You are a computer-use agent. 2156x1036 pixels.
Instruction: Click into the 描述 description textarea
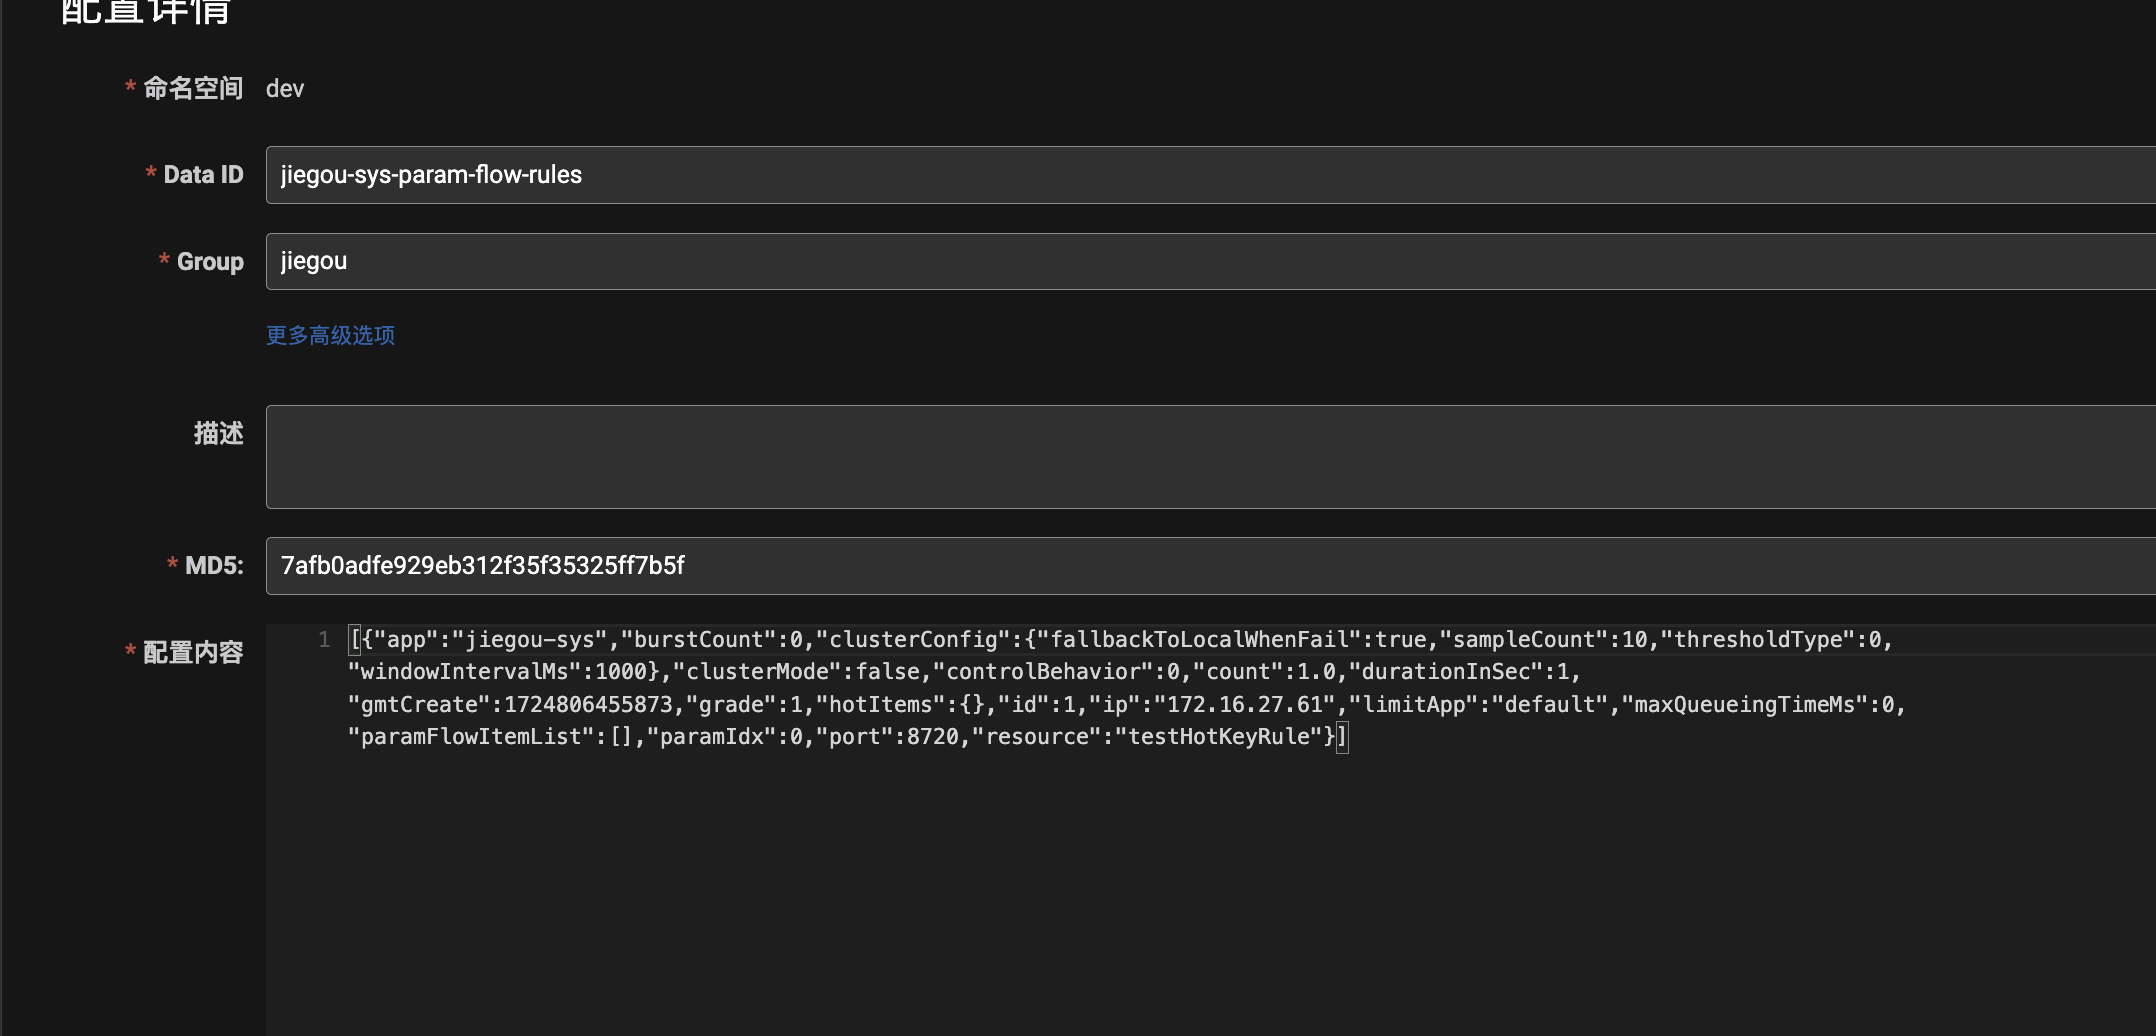[x=1210, y=457]
